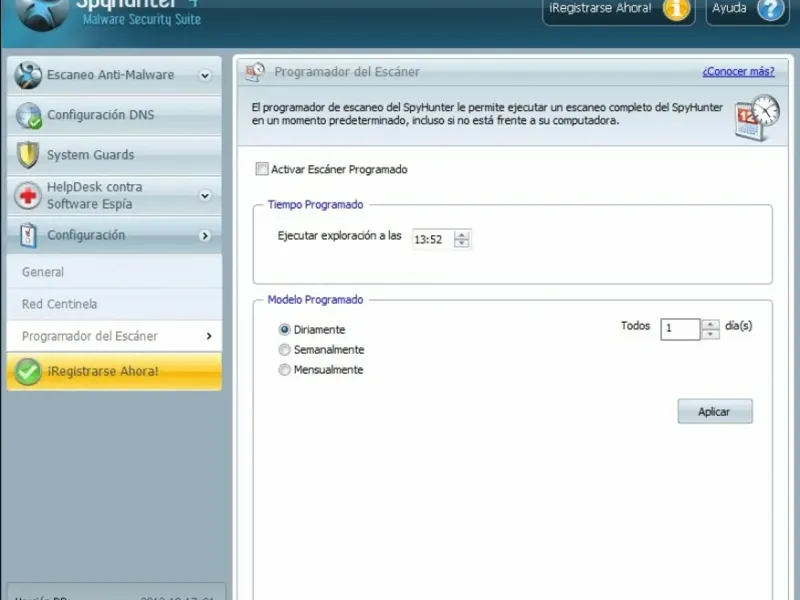Click the Configuración DNS globe icon

tap(29, 115)
